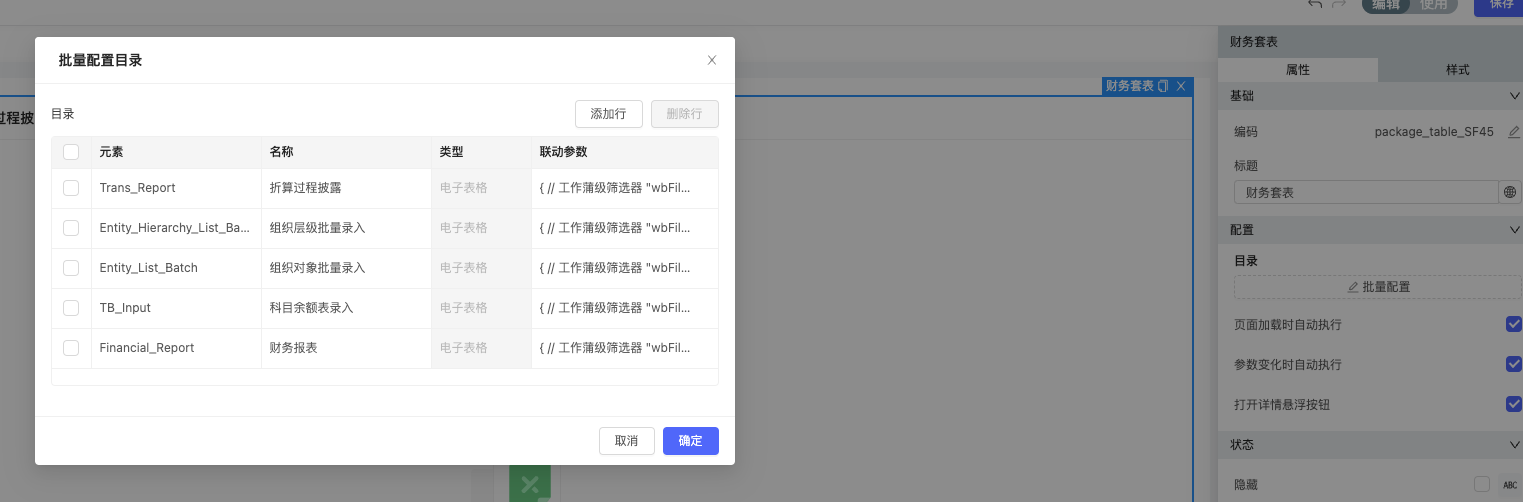The height and width of the screenshot is (502, 1523).
Task: Open the globe language icon for 标题
Action: pyautogui.click(x=1510, y=192)
